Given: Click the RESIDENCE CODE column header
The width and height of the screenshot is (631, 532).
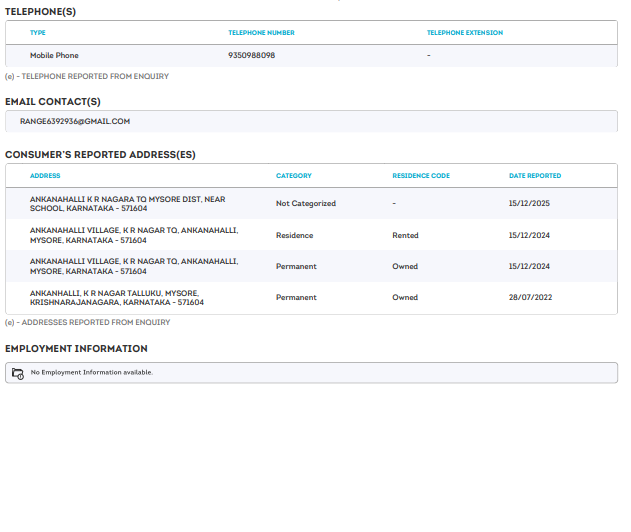Looking at the screenshot, I should (x=420, y=176).
